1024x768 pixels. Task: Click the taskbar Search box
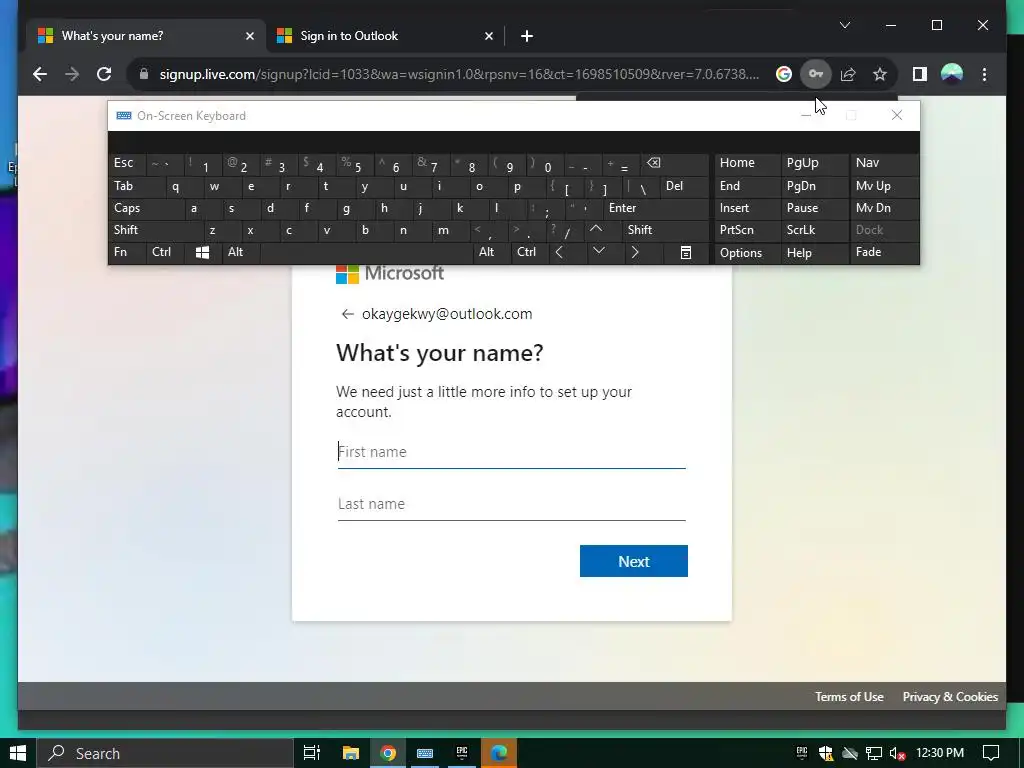[165, 753]
